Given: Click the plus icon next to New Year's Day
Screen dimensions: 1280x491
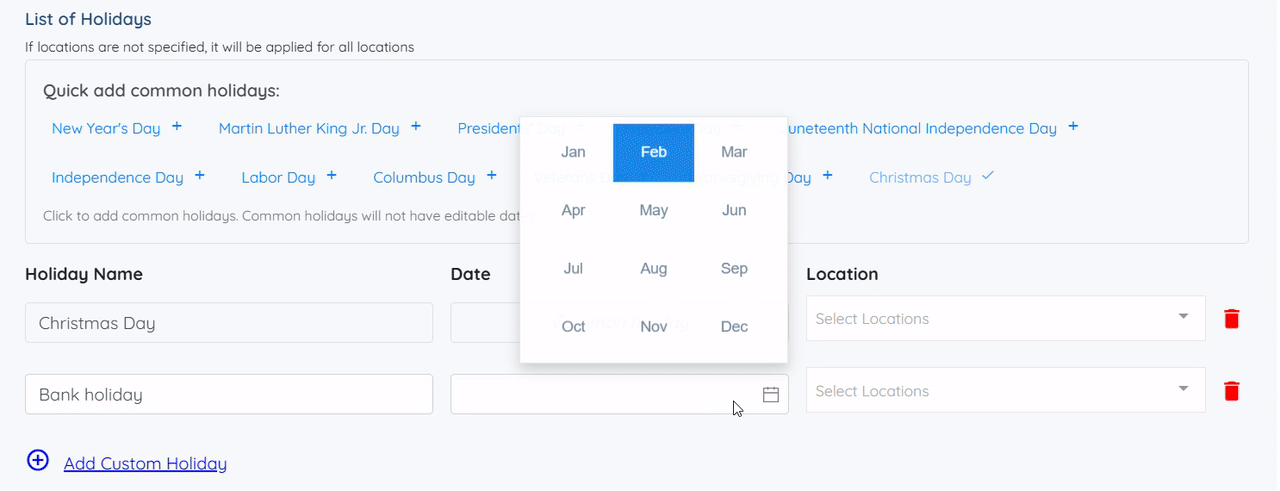Looking at the screenshot, I should pos(177,127).
